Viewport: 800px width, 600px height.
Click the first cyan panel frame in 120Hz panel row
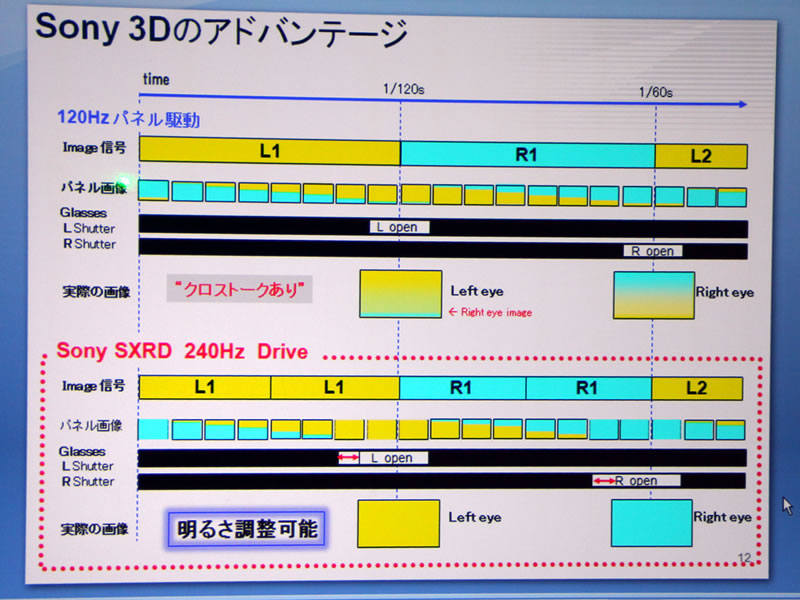[x=154, y=190]
